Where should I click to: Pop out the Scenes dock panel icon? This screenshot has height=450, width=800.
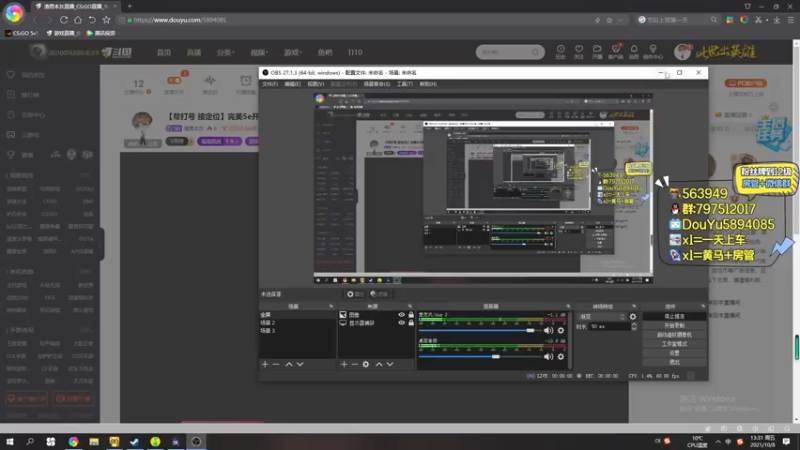[331, 306]
